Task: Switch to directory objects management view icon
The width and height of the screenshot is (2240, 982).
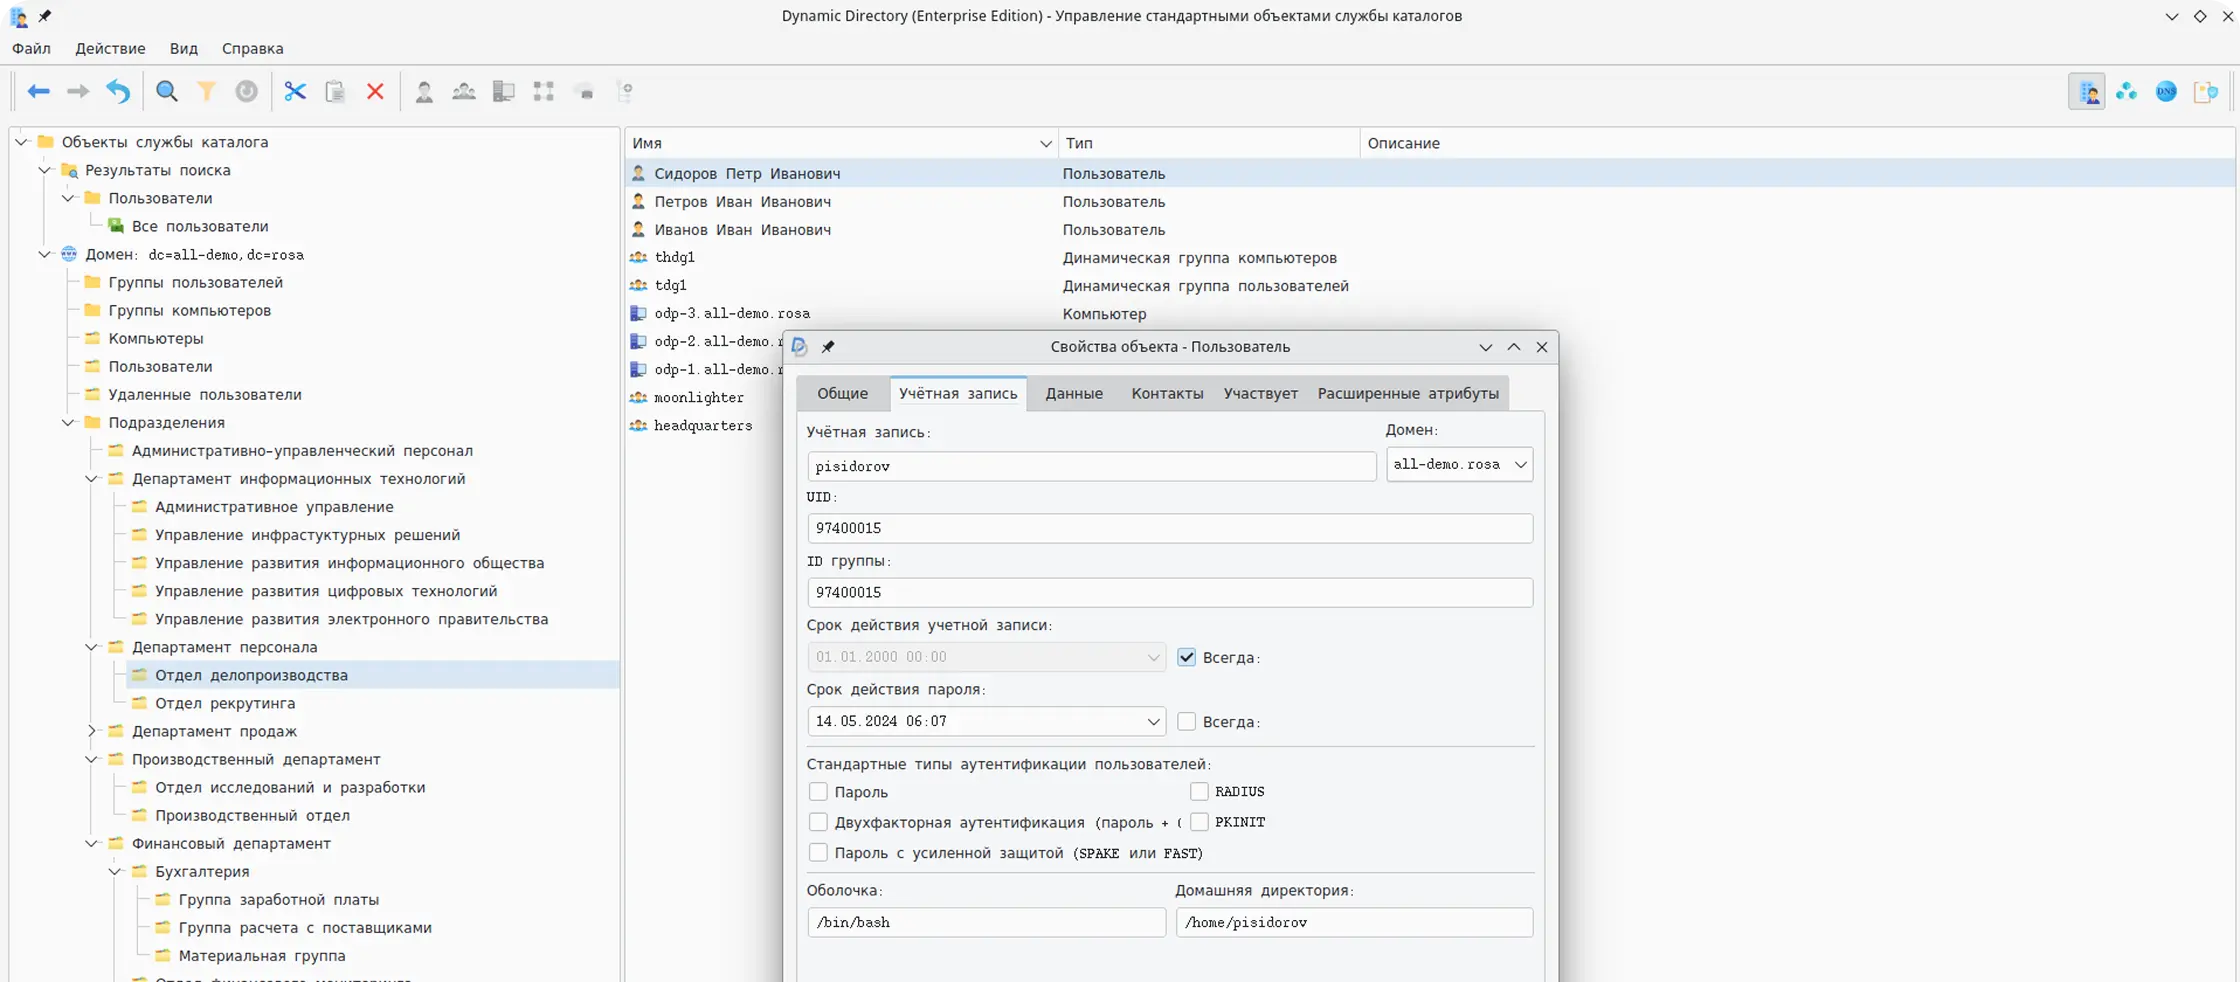Action: click(2087, 92)
